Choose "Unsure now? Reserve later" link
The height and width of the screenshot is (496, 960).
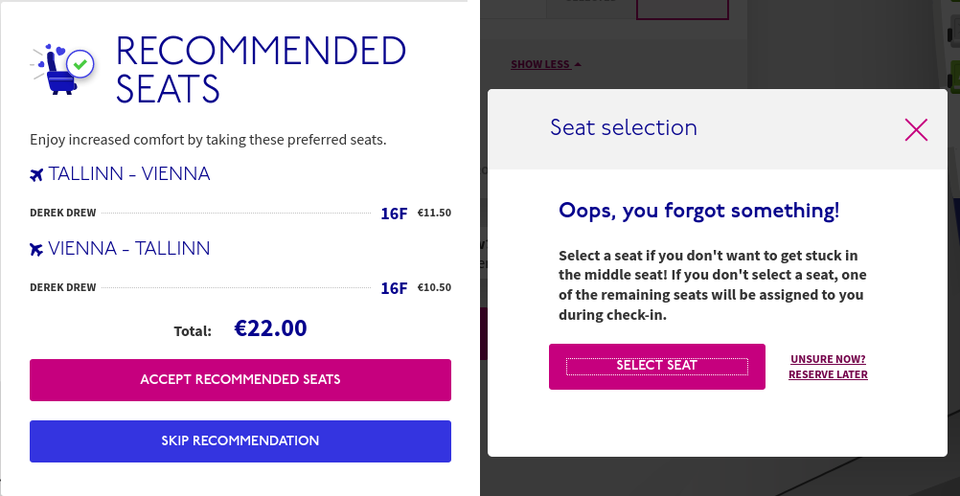828,367
